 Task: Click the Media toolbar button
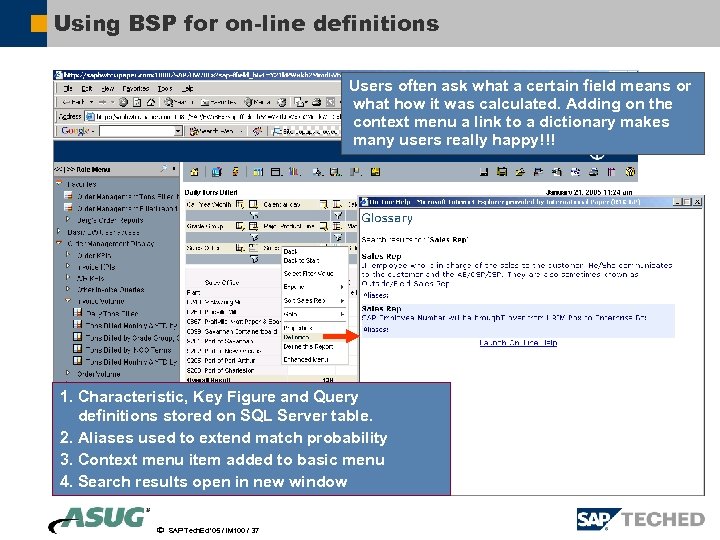(x=257, y=102)
